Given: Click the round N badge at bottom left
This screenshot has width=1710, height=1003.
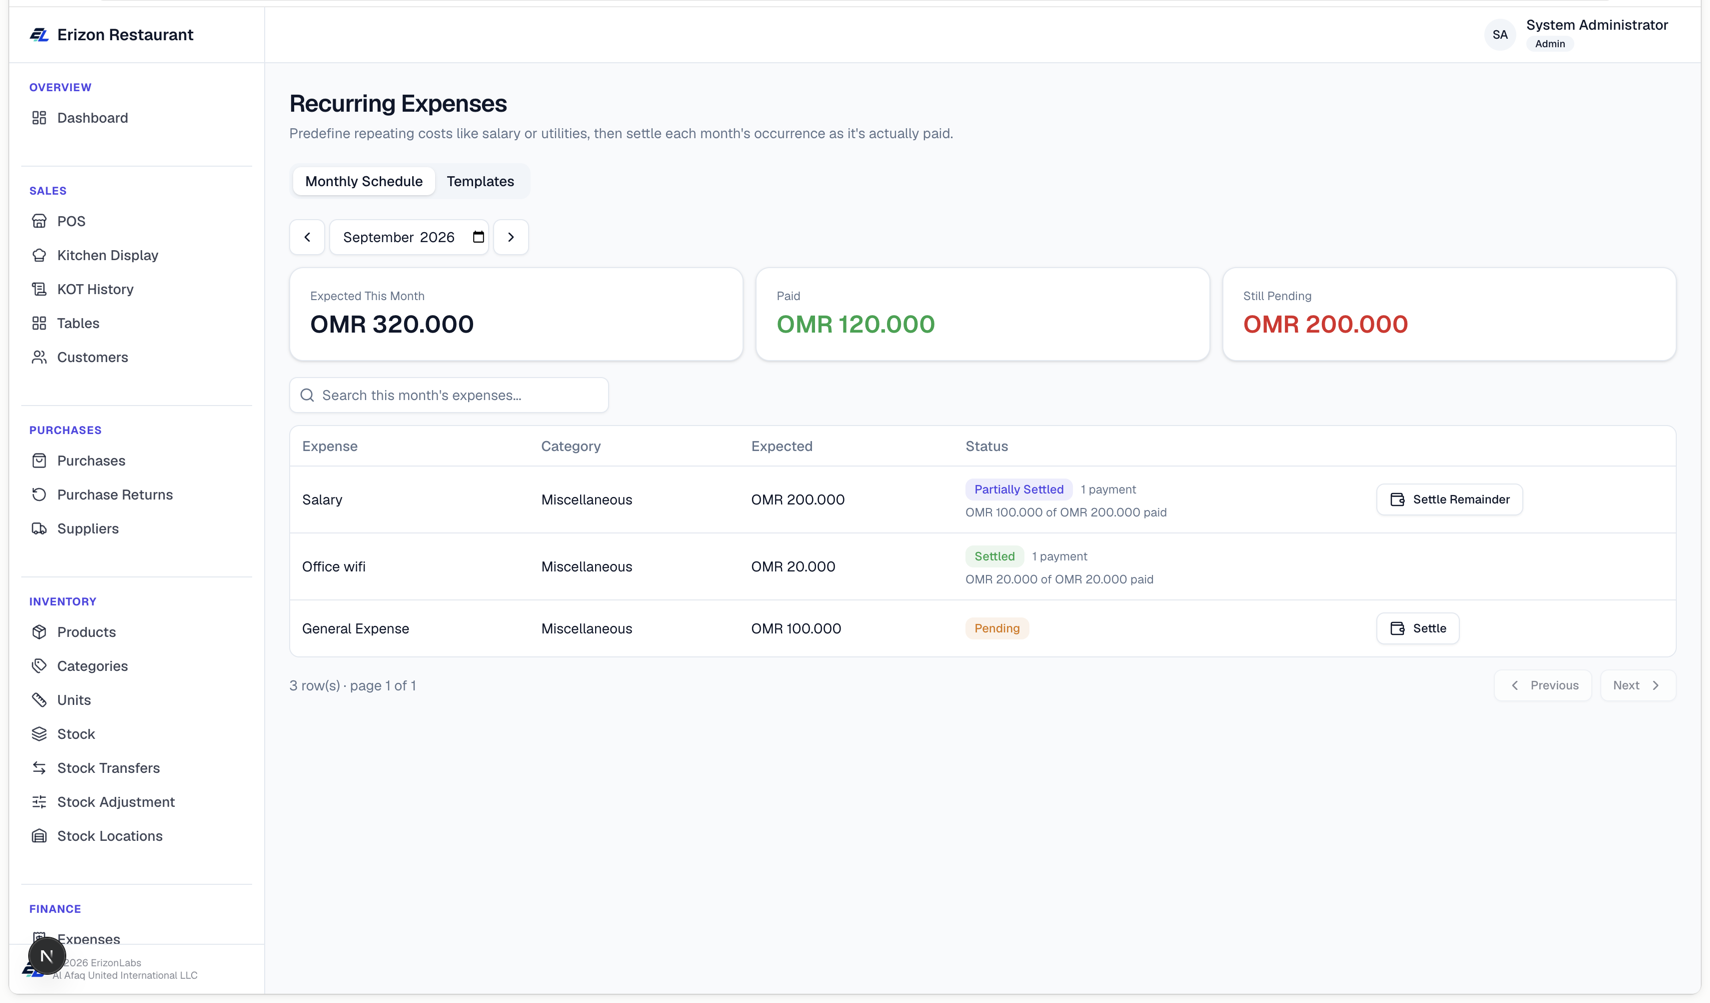Looking at the screenshot, I should click(x=46, y=957).
